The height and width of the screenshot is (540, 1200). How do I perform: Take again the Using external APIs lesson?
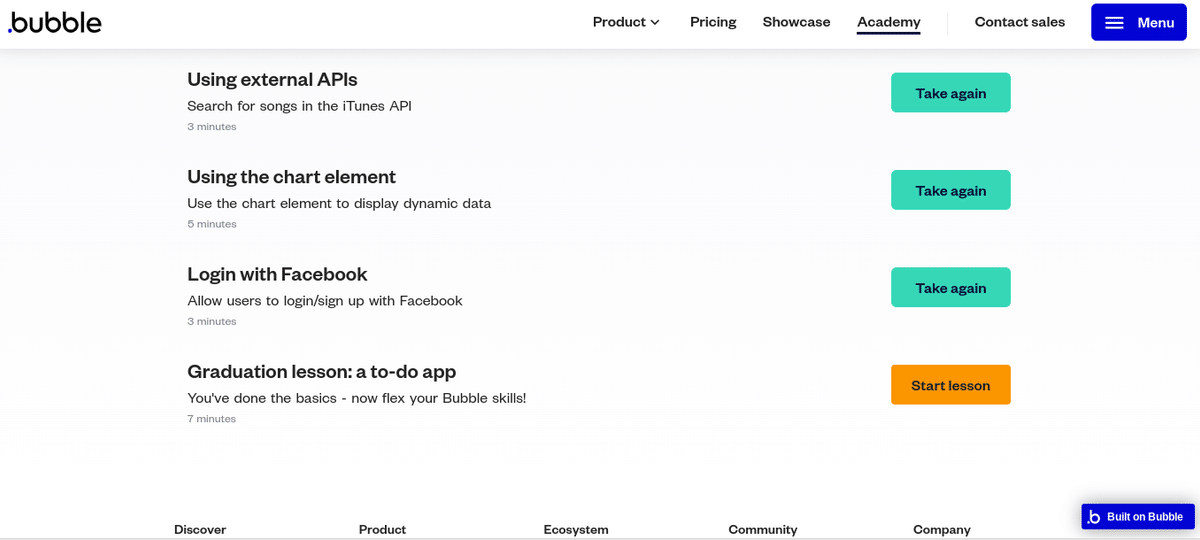click(x=951, y=93)
